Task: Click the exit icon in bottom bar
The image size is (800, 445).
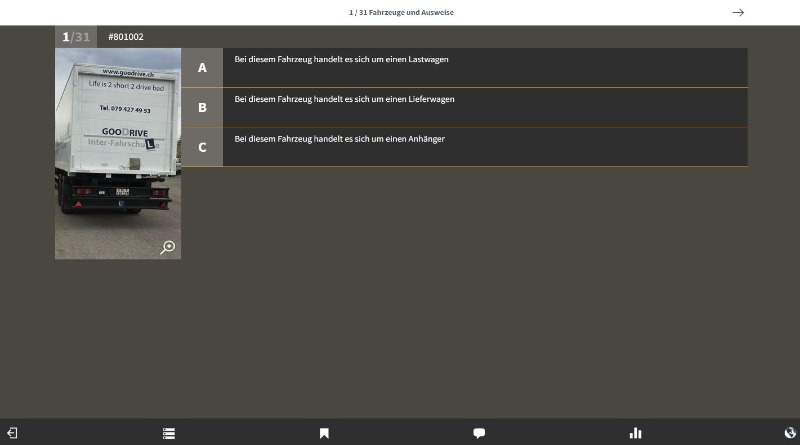Action: click(12, 433)
